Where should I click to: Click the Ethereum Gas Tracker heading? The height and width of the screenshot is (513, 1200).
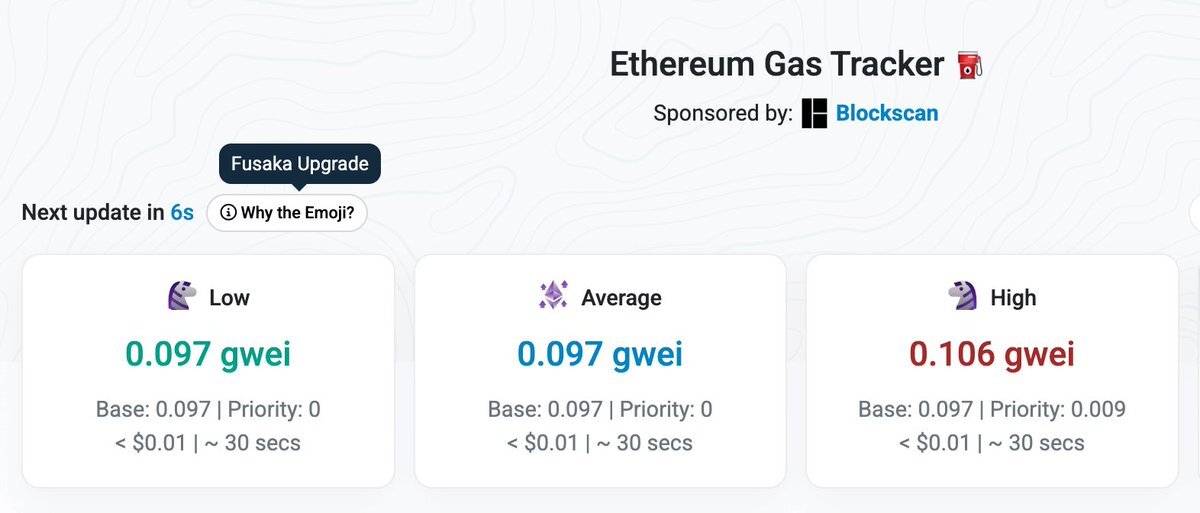777,65
